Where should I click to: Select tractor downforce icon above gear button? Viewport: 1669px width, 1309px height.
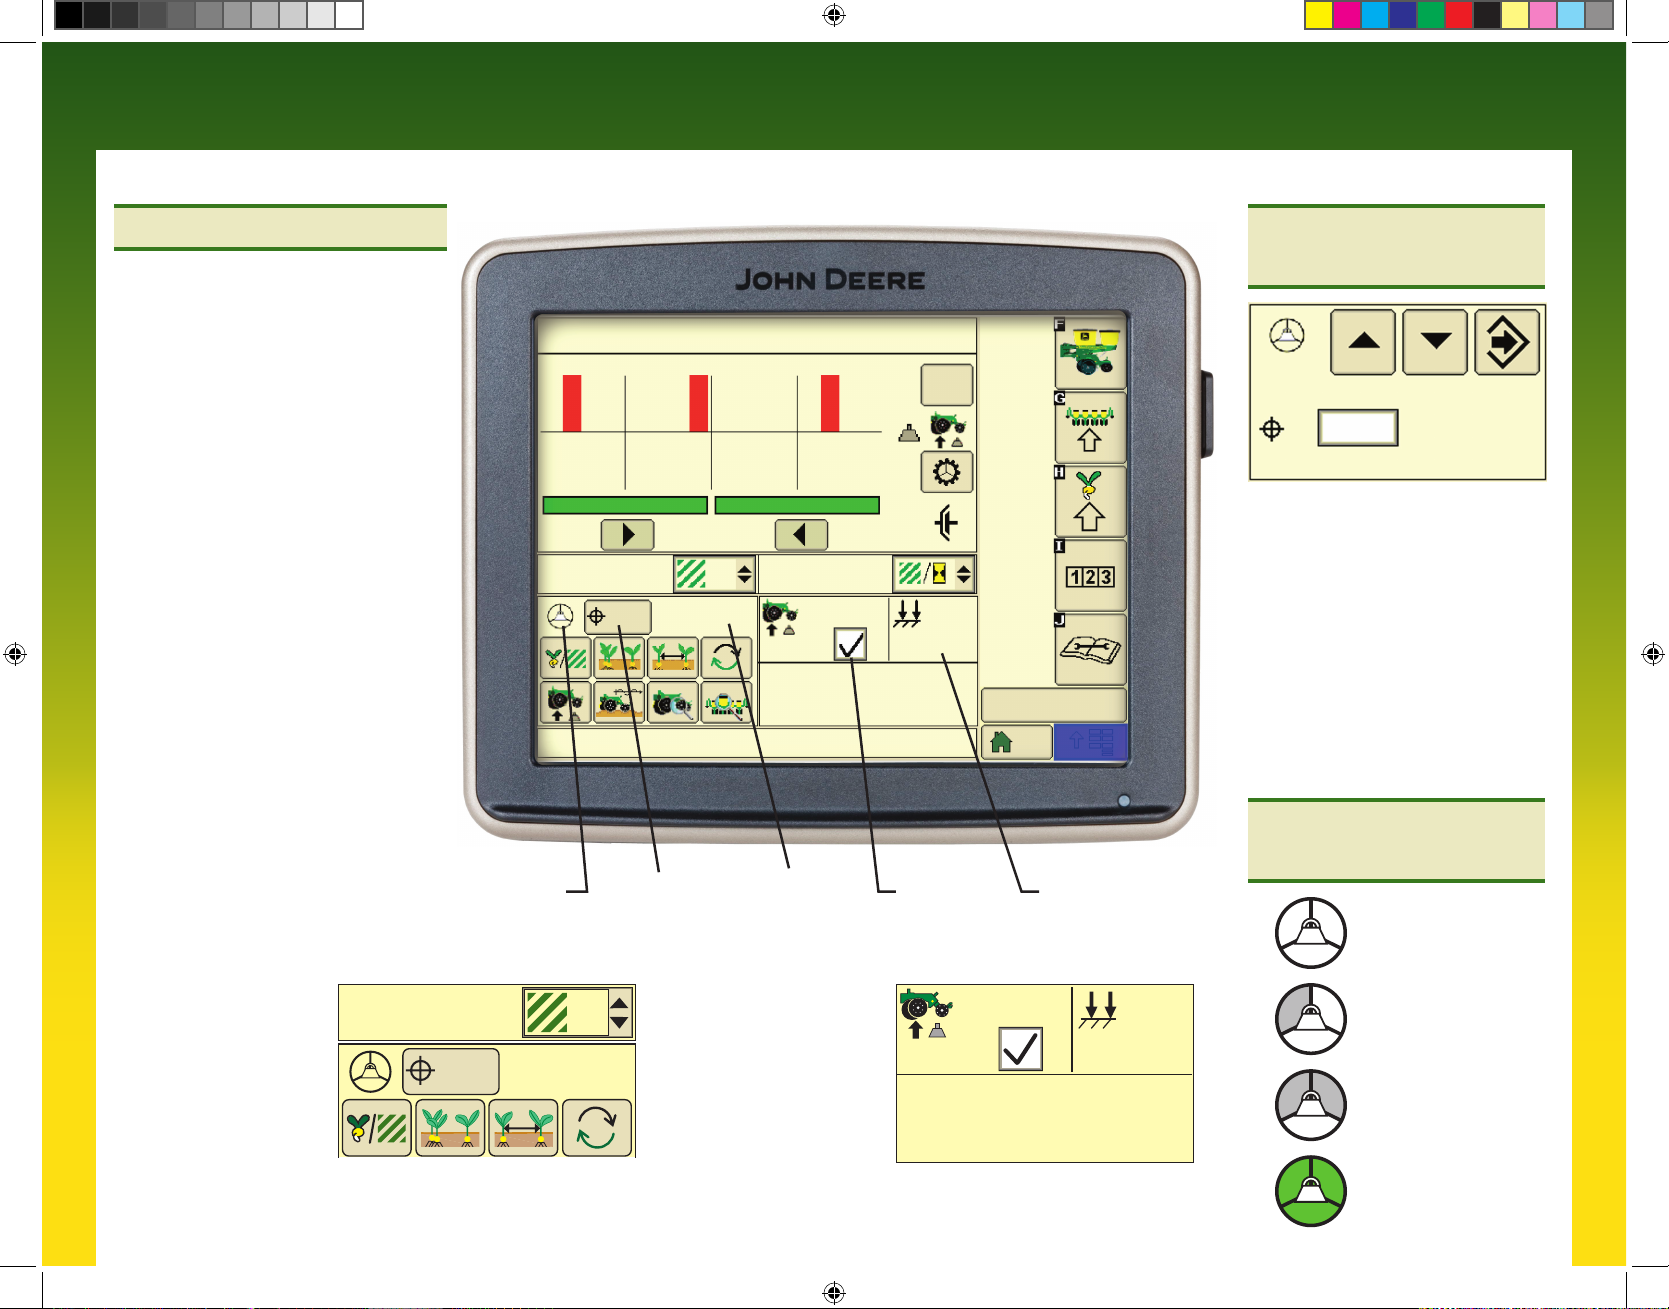coord(947,430)
